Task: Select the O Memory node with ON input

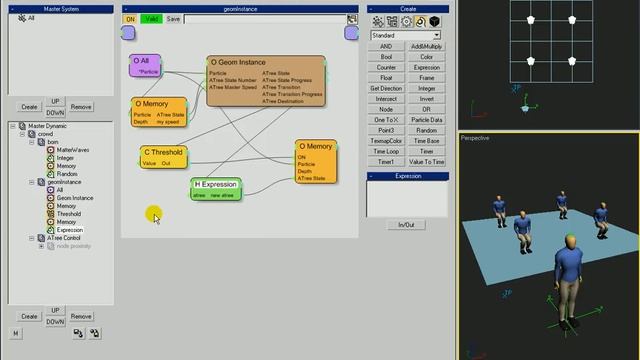Action: (316, 162)
